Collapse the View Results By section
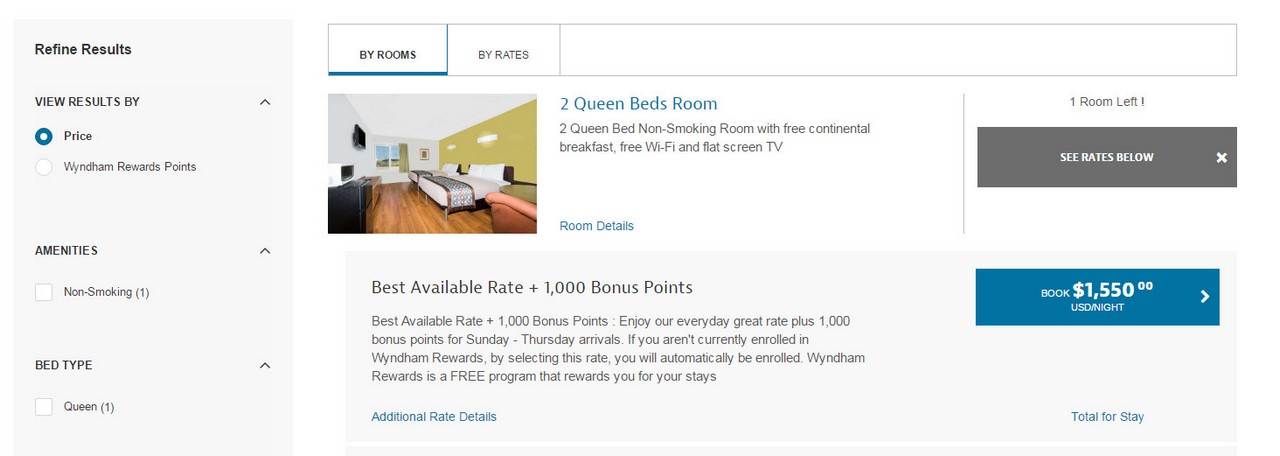Image resolution: width=1280 pixels, height=456 pixels. (265, 102)
